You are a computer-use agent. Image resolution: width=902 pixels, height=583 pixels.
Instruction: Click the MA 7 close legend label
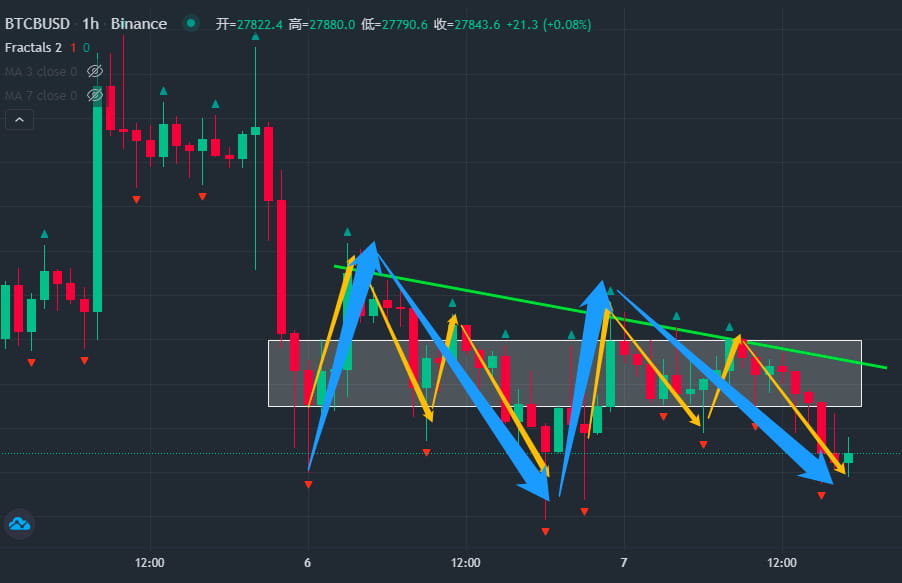coord(41,96)
